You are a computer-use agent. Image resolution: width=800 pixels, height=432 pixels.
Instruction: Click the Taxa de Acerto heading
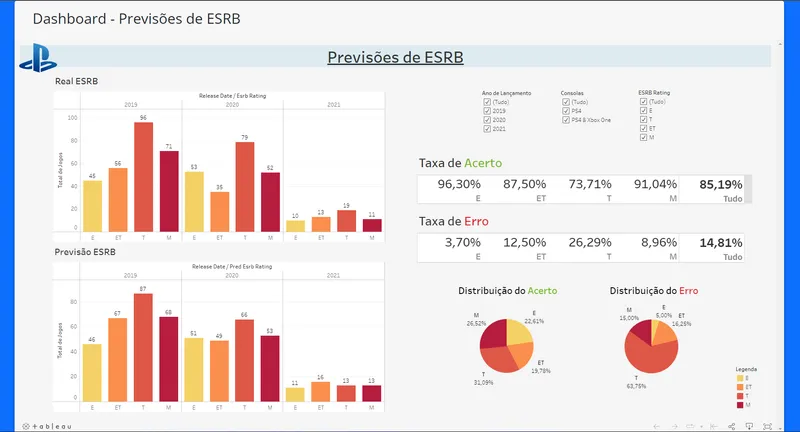click(460, 163)
